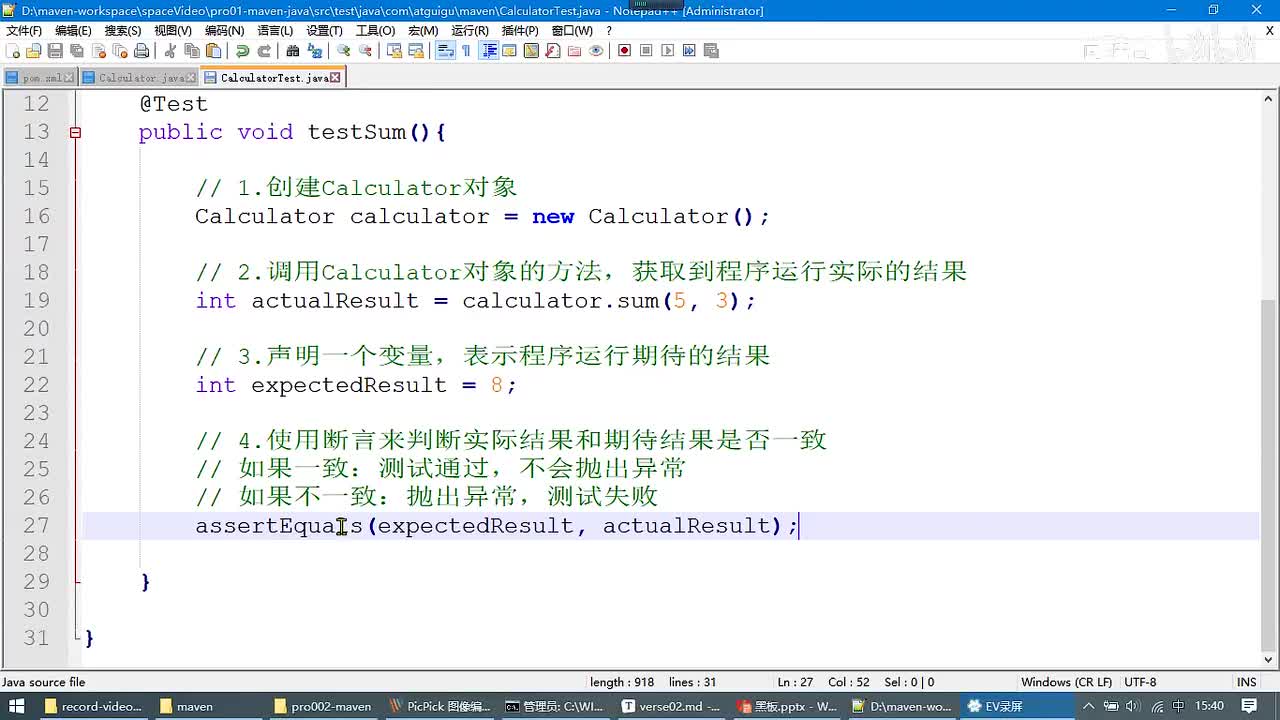
Task: Click the Open file toolbar icon
Action: (x=34, y=51)
